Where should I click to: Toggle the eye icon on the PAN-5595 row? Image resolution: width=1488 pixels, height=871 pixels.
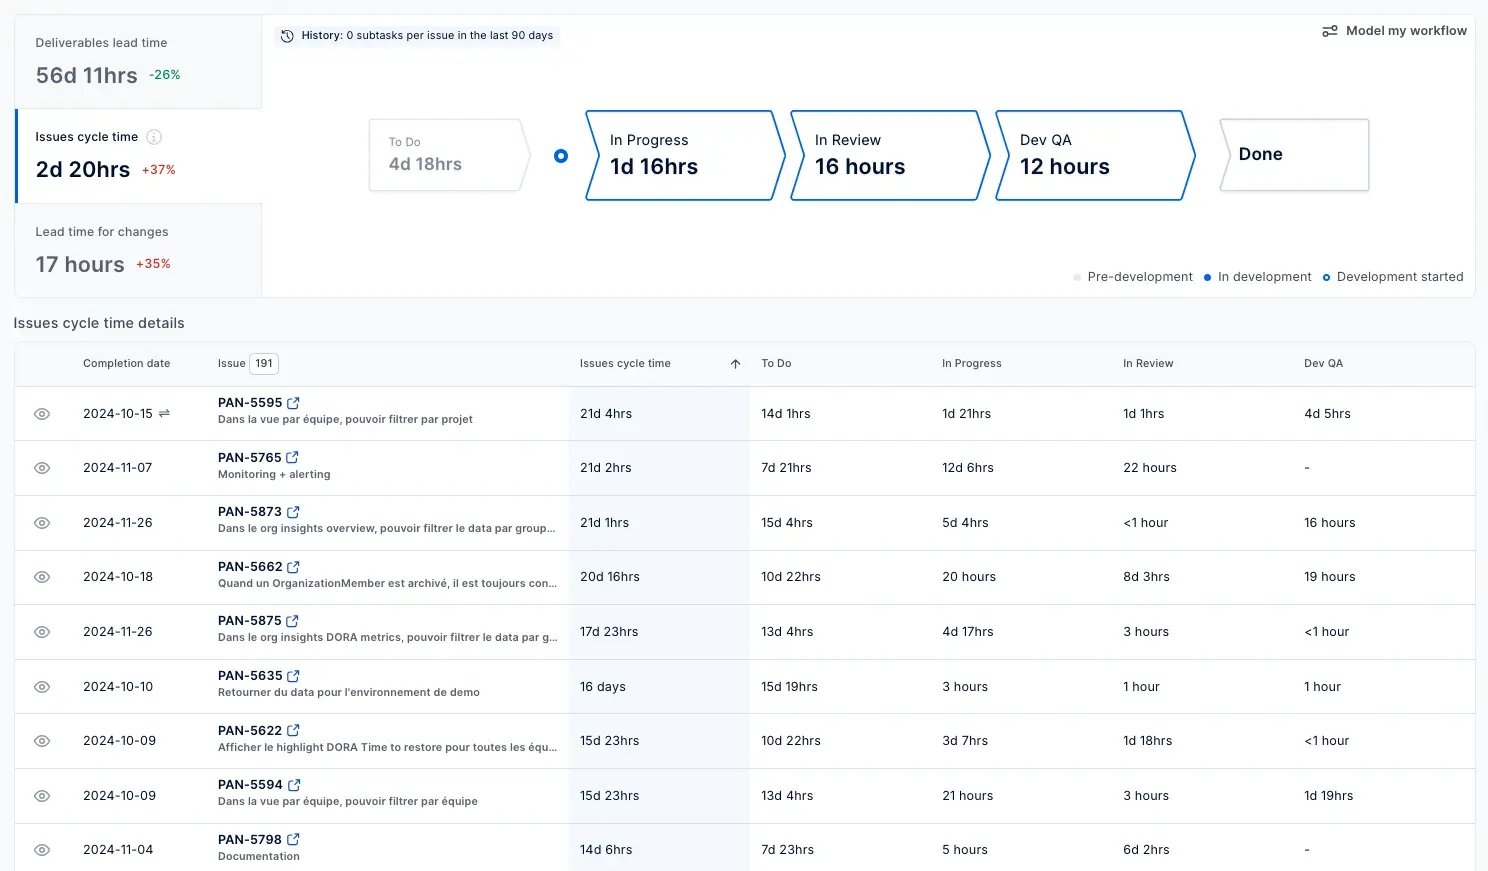coord(41,413)
